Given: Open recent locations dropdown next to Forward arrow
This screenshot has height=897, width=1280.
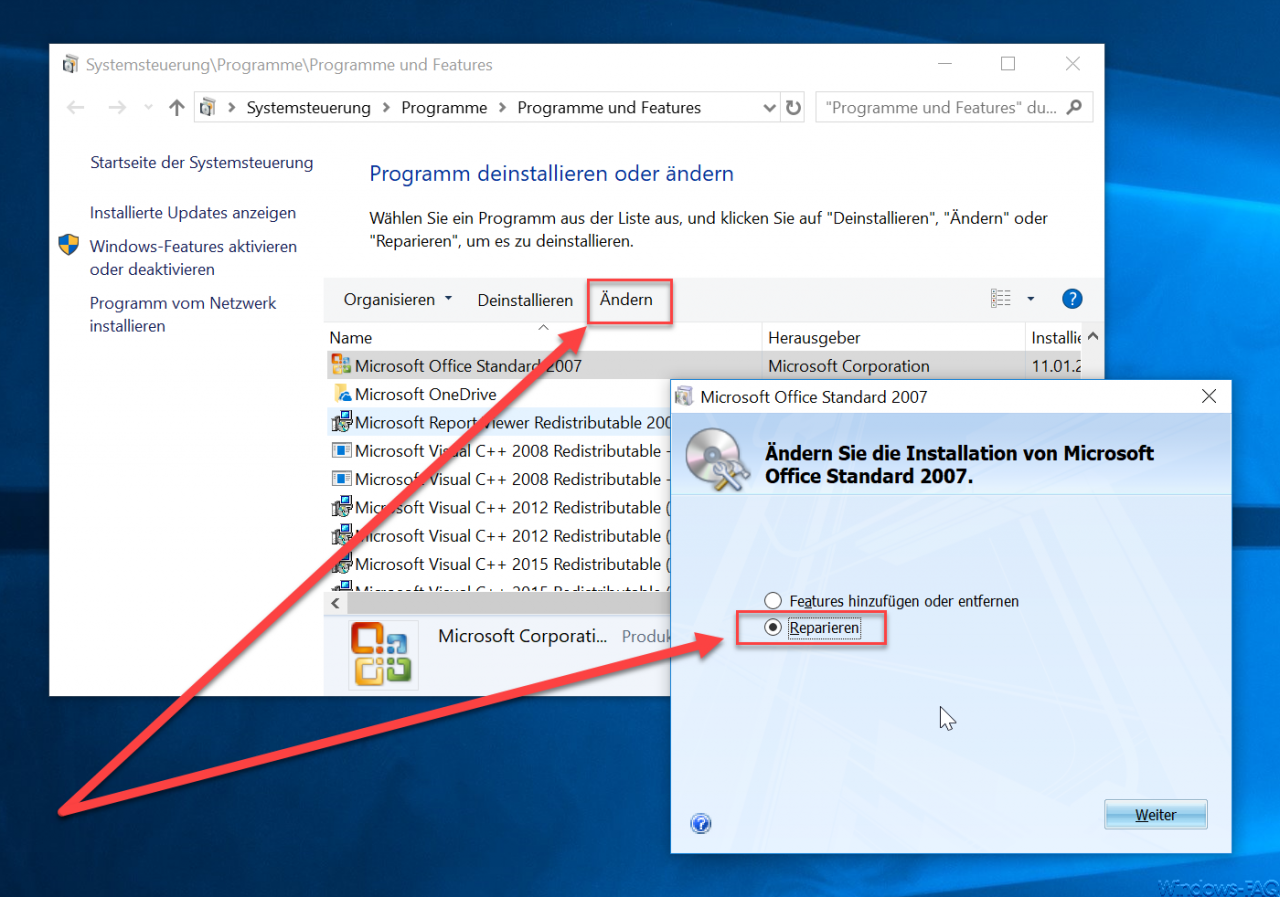Looking at the screenshot, I should tap(148, 107).
